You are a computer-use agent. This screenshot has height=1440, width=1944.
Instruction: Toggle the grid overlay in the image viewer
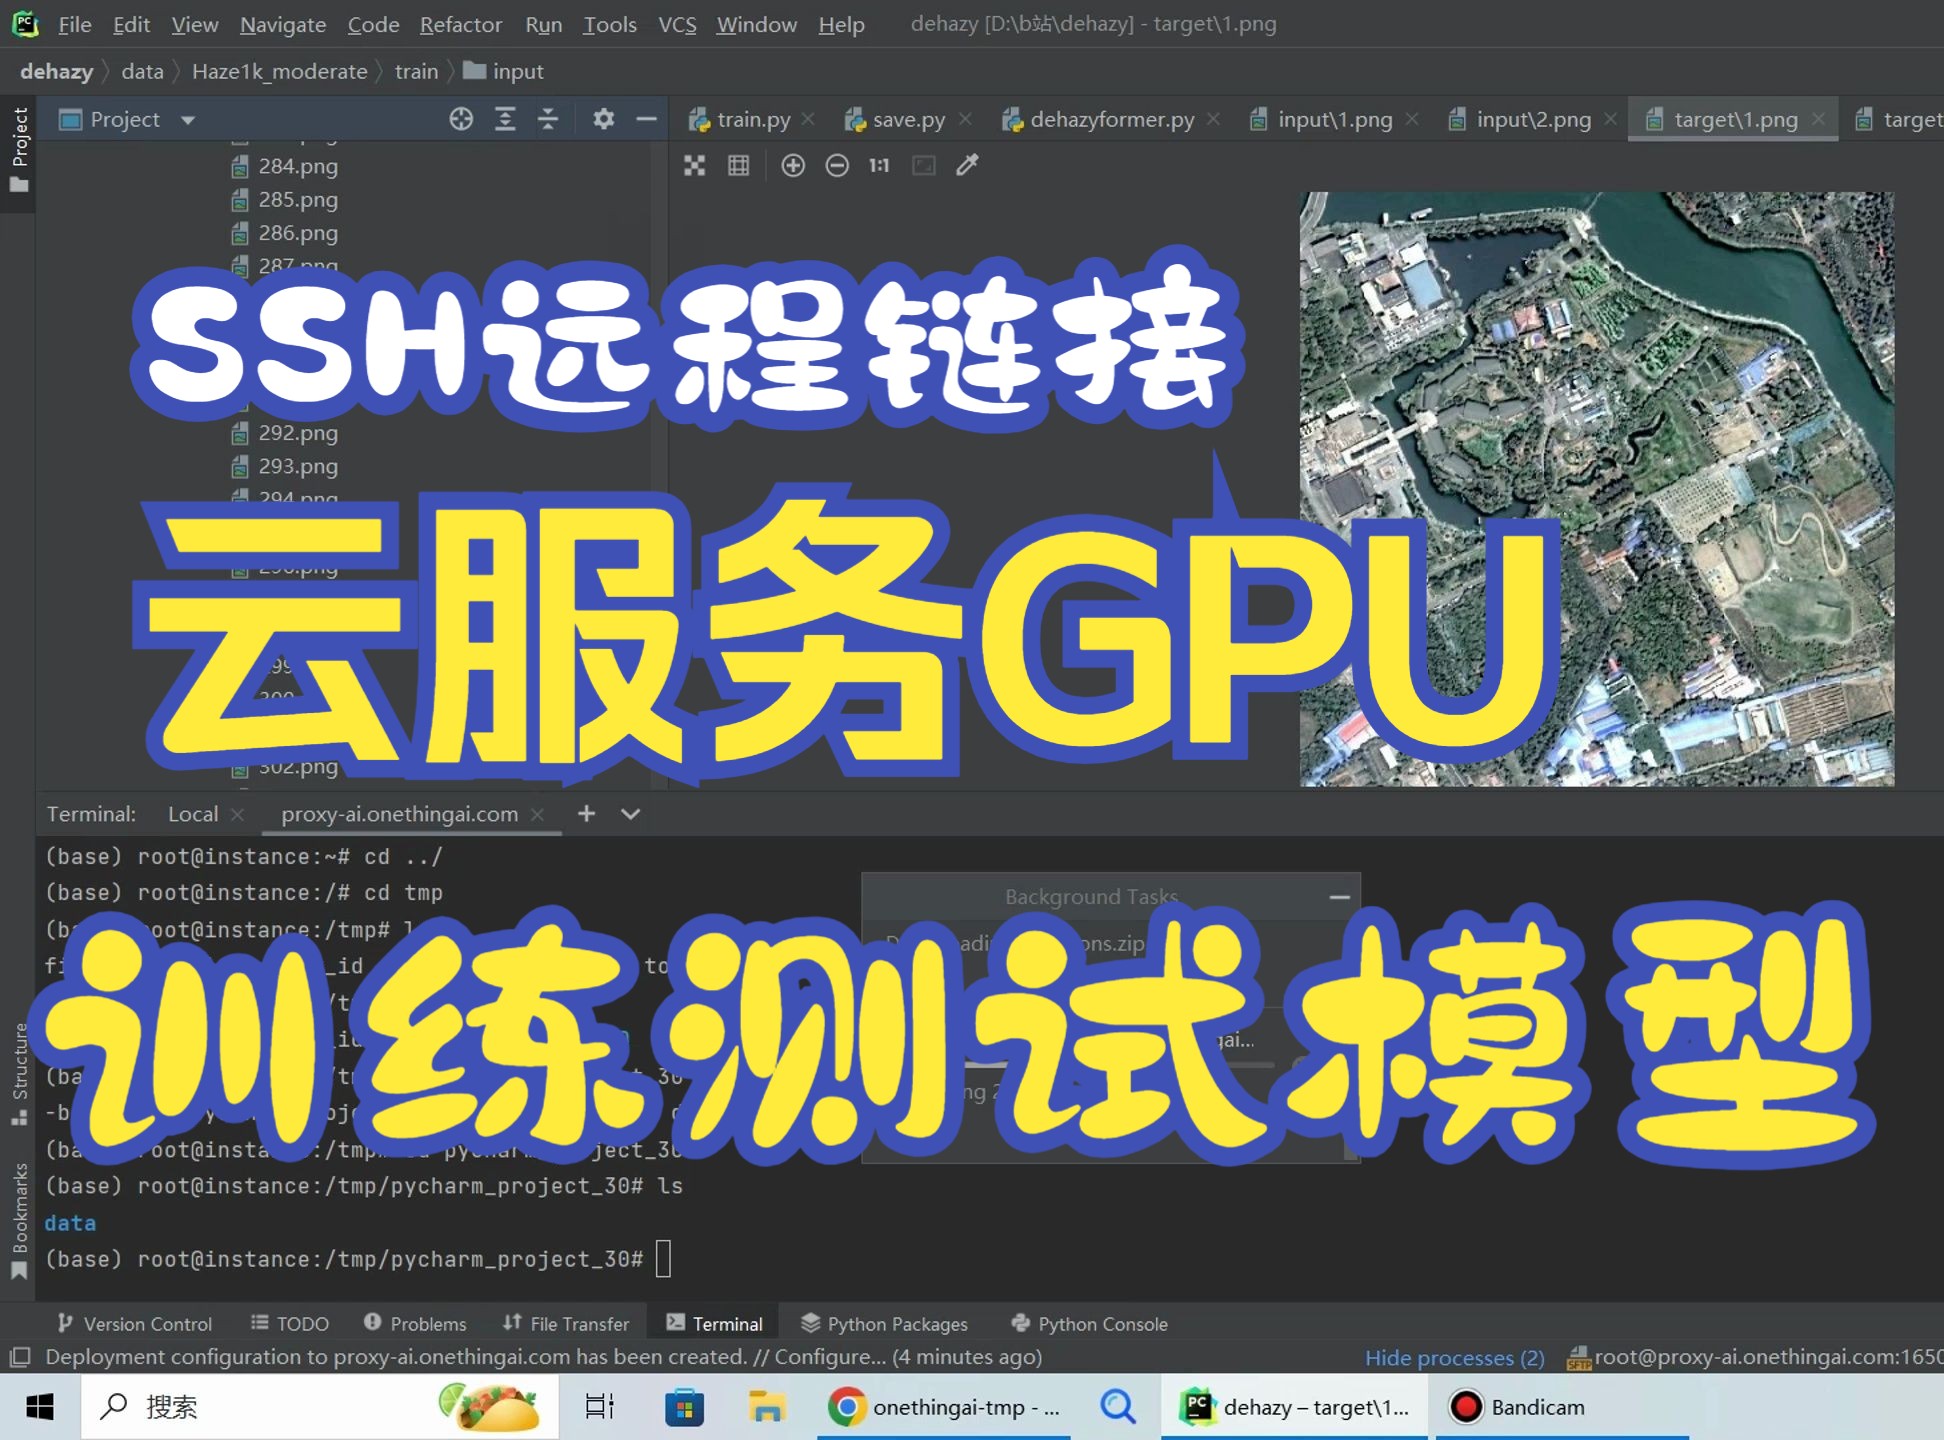point(738,165)
